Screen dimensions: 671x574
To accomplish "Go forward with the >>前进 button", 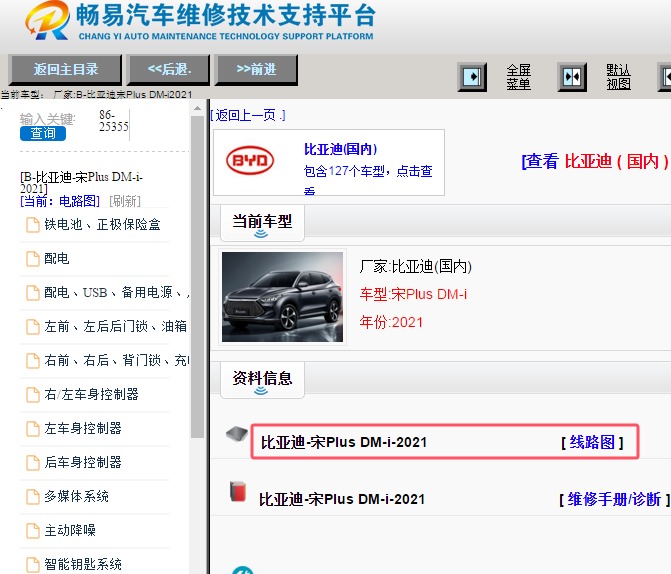I will point(256,69).
